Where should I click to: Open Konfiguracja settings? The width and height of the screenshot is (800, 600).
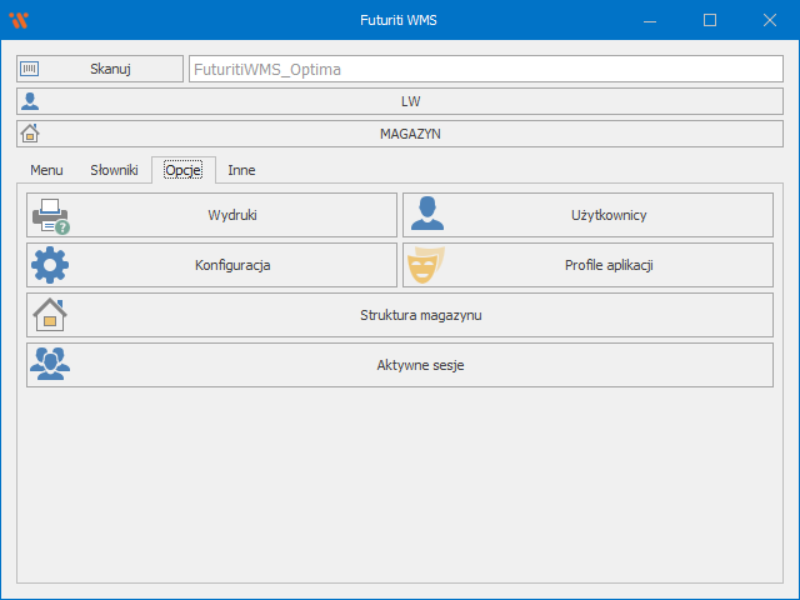pos(212,265)
